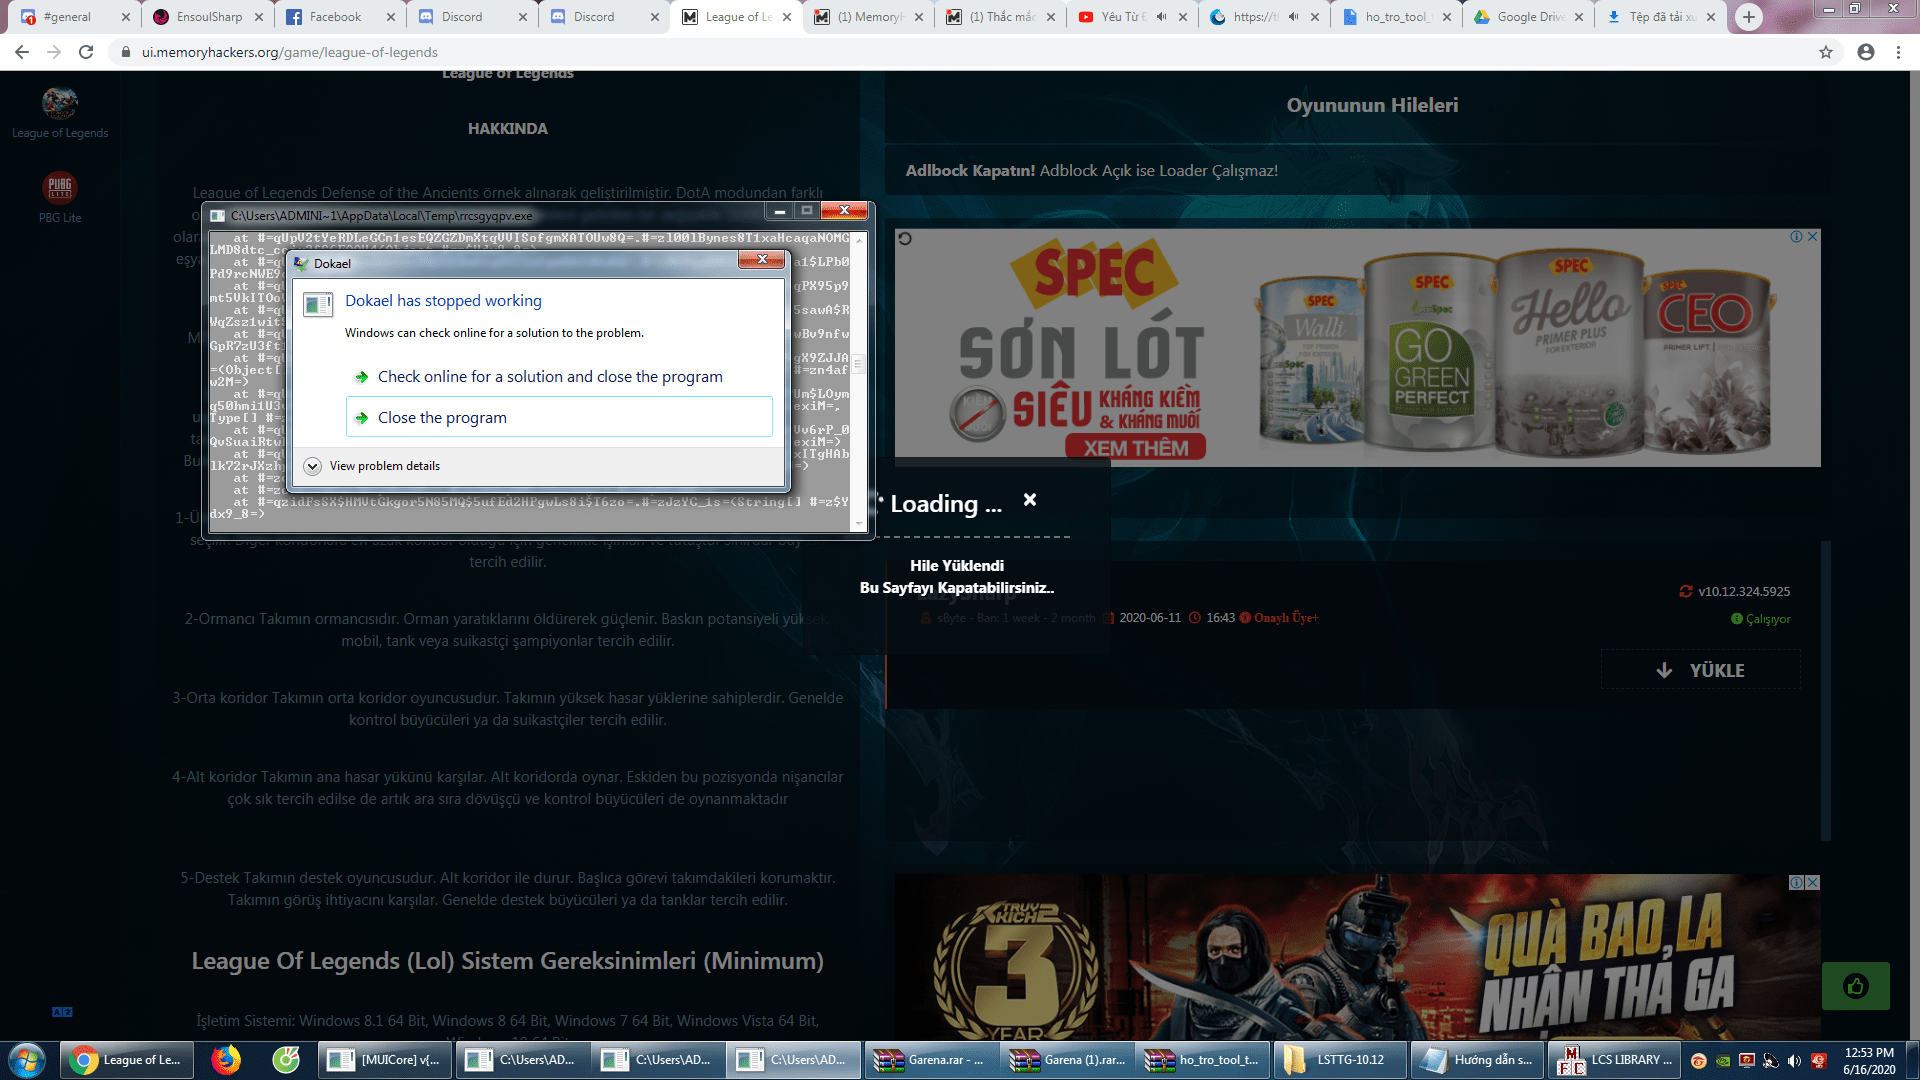This screenshot has height=1080, width=1920.
Task: Open Hướng dẫn s... taskbar item
Action: click(1477, 1060)
